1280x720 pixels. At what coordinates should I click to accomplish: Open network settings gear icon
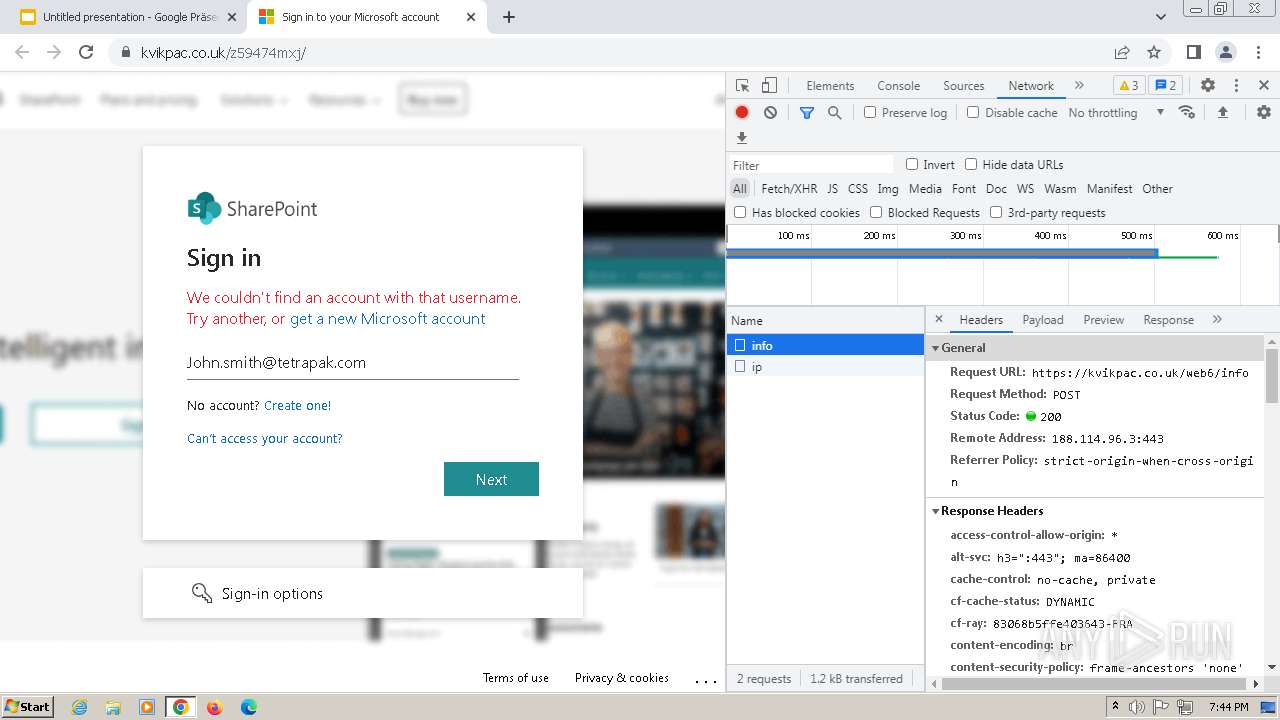click(1264, 113)
